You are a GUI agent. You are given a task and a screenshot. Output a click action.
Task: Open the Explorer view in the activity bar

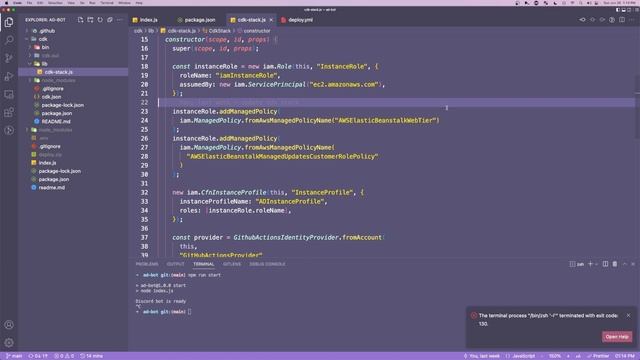click(x=9, y=22)
